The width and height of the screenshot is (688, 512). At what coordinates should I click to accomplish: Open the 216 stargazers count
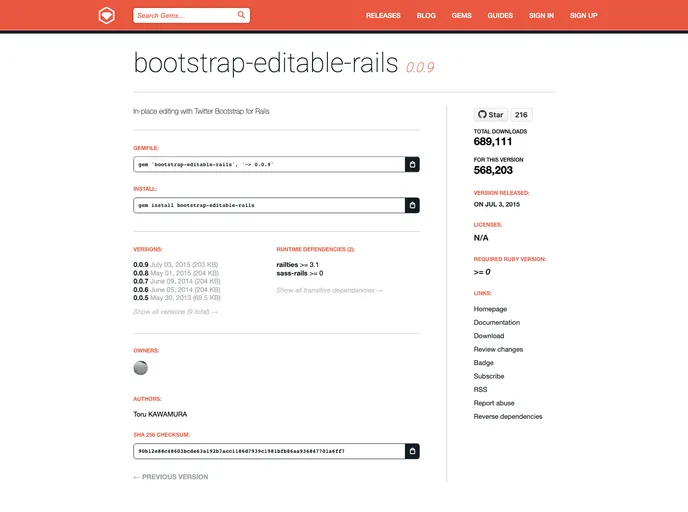521,115
